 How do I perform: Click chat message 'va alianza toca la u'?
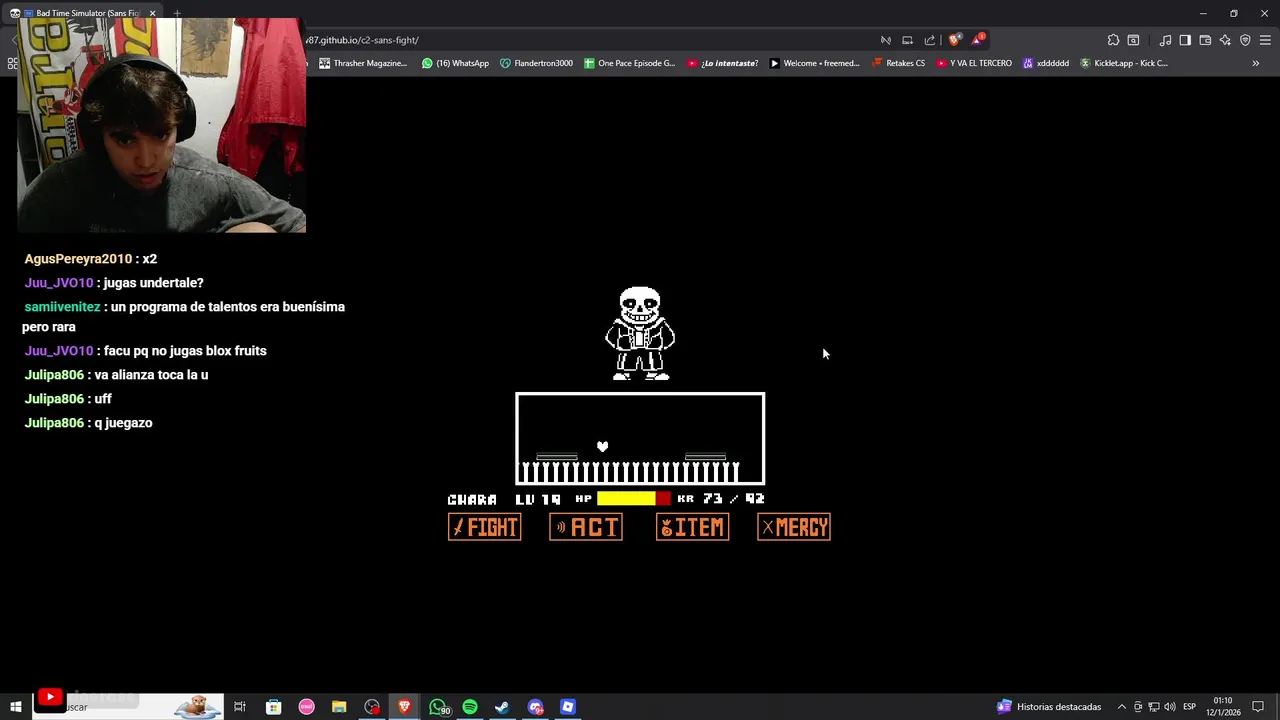pyautogui.click(x=151, y=375)
